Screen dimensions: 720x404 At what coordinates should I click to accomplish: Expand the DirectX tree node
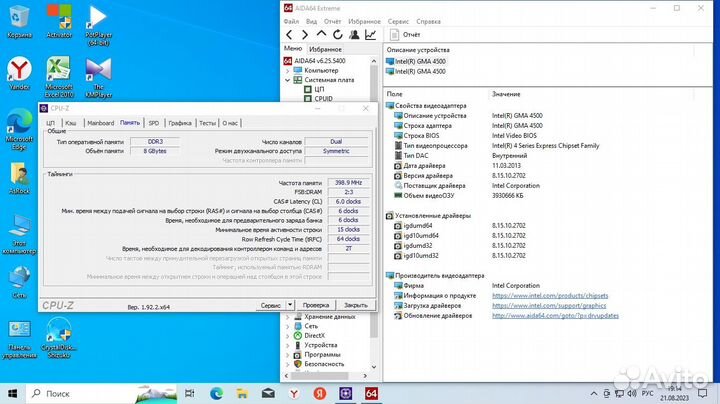[x=288, y=336]
